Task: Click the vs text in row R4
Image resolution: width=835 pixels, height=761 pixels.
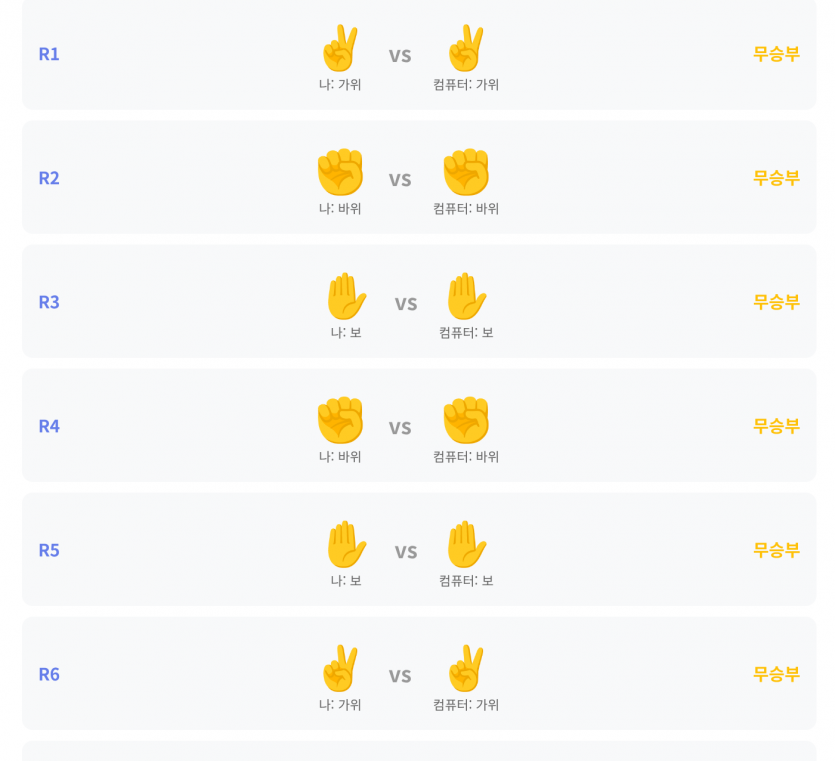Action: point(400,428)
